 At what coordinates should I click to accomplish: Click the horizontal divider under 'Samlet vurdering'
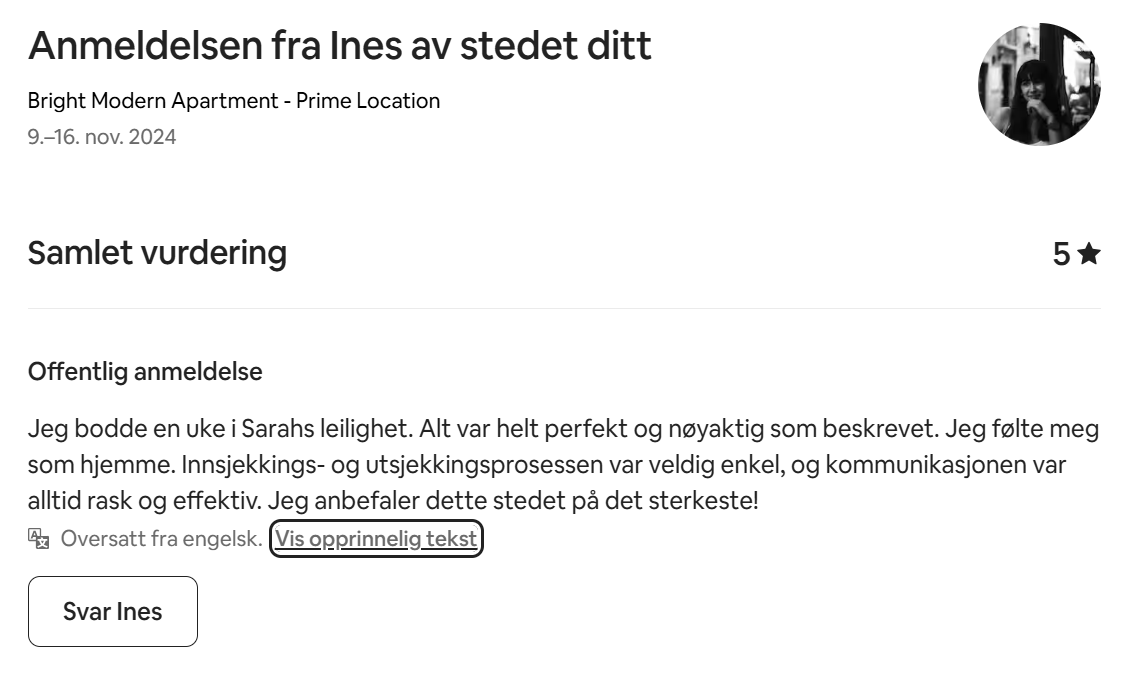click(563, 308)
